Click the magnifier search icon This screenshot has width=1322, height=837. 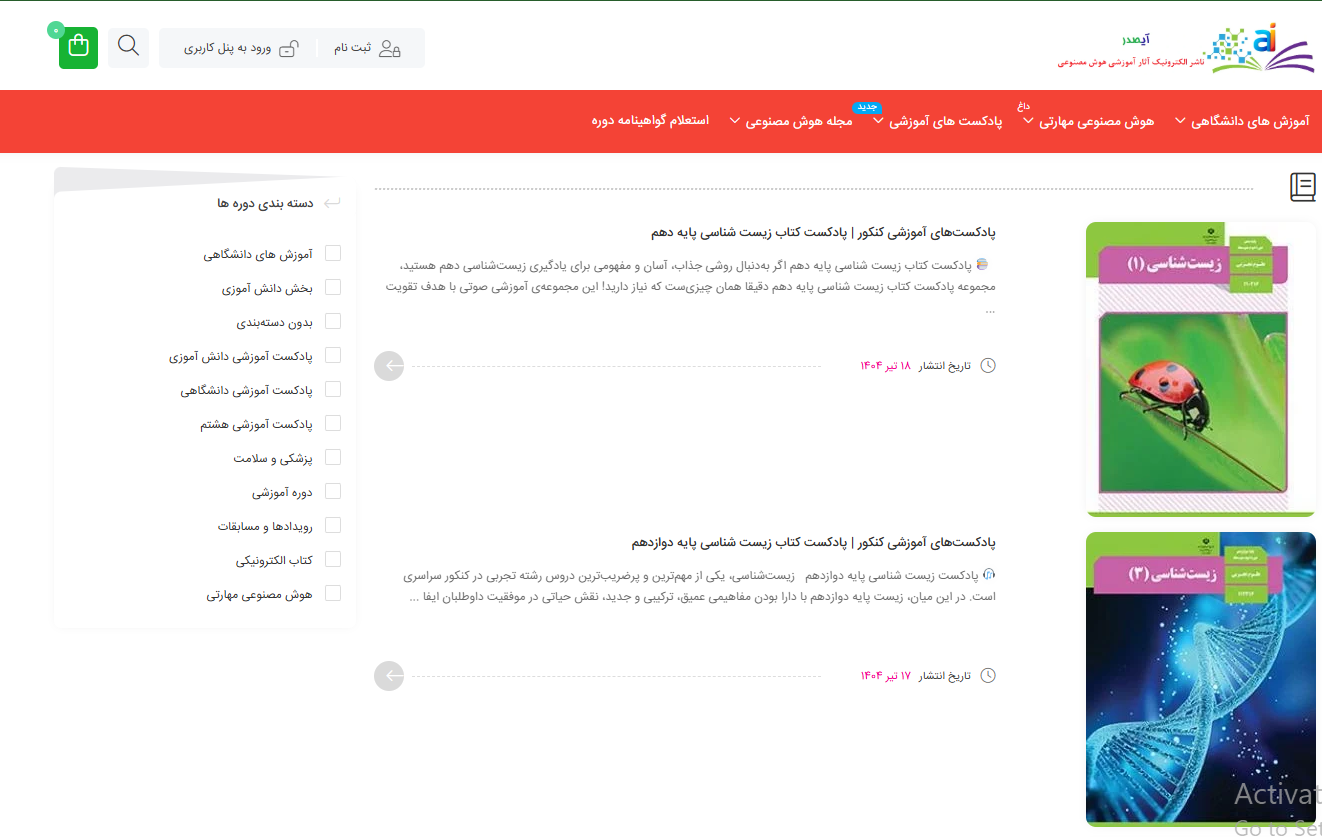pyautogui.click(x=129, y=47)
